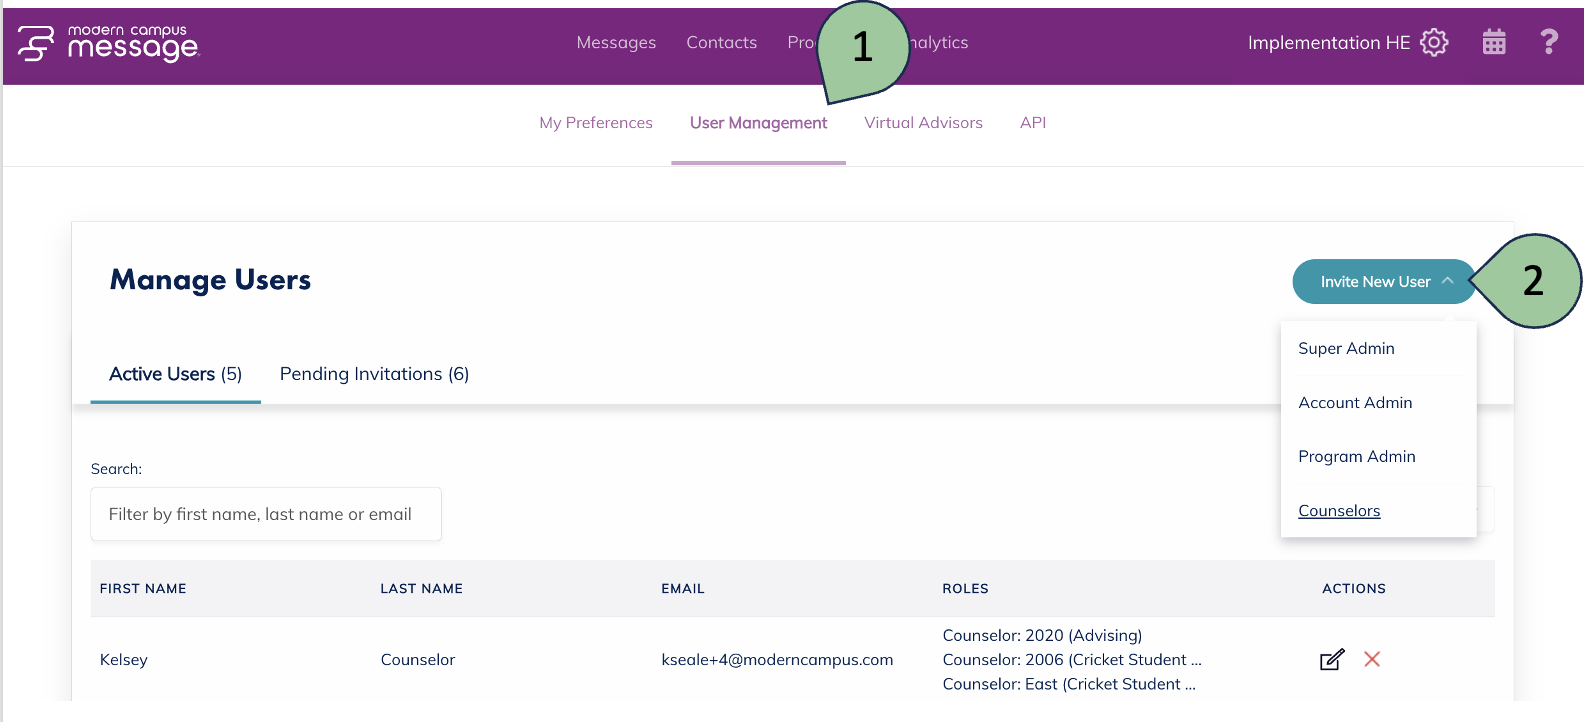Click the Modern Campus Message logo

tap(109, 44)
